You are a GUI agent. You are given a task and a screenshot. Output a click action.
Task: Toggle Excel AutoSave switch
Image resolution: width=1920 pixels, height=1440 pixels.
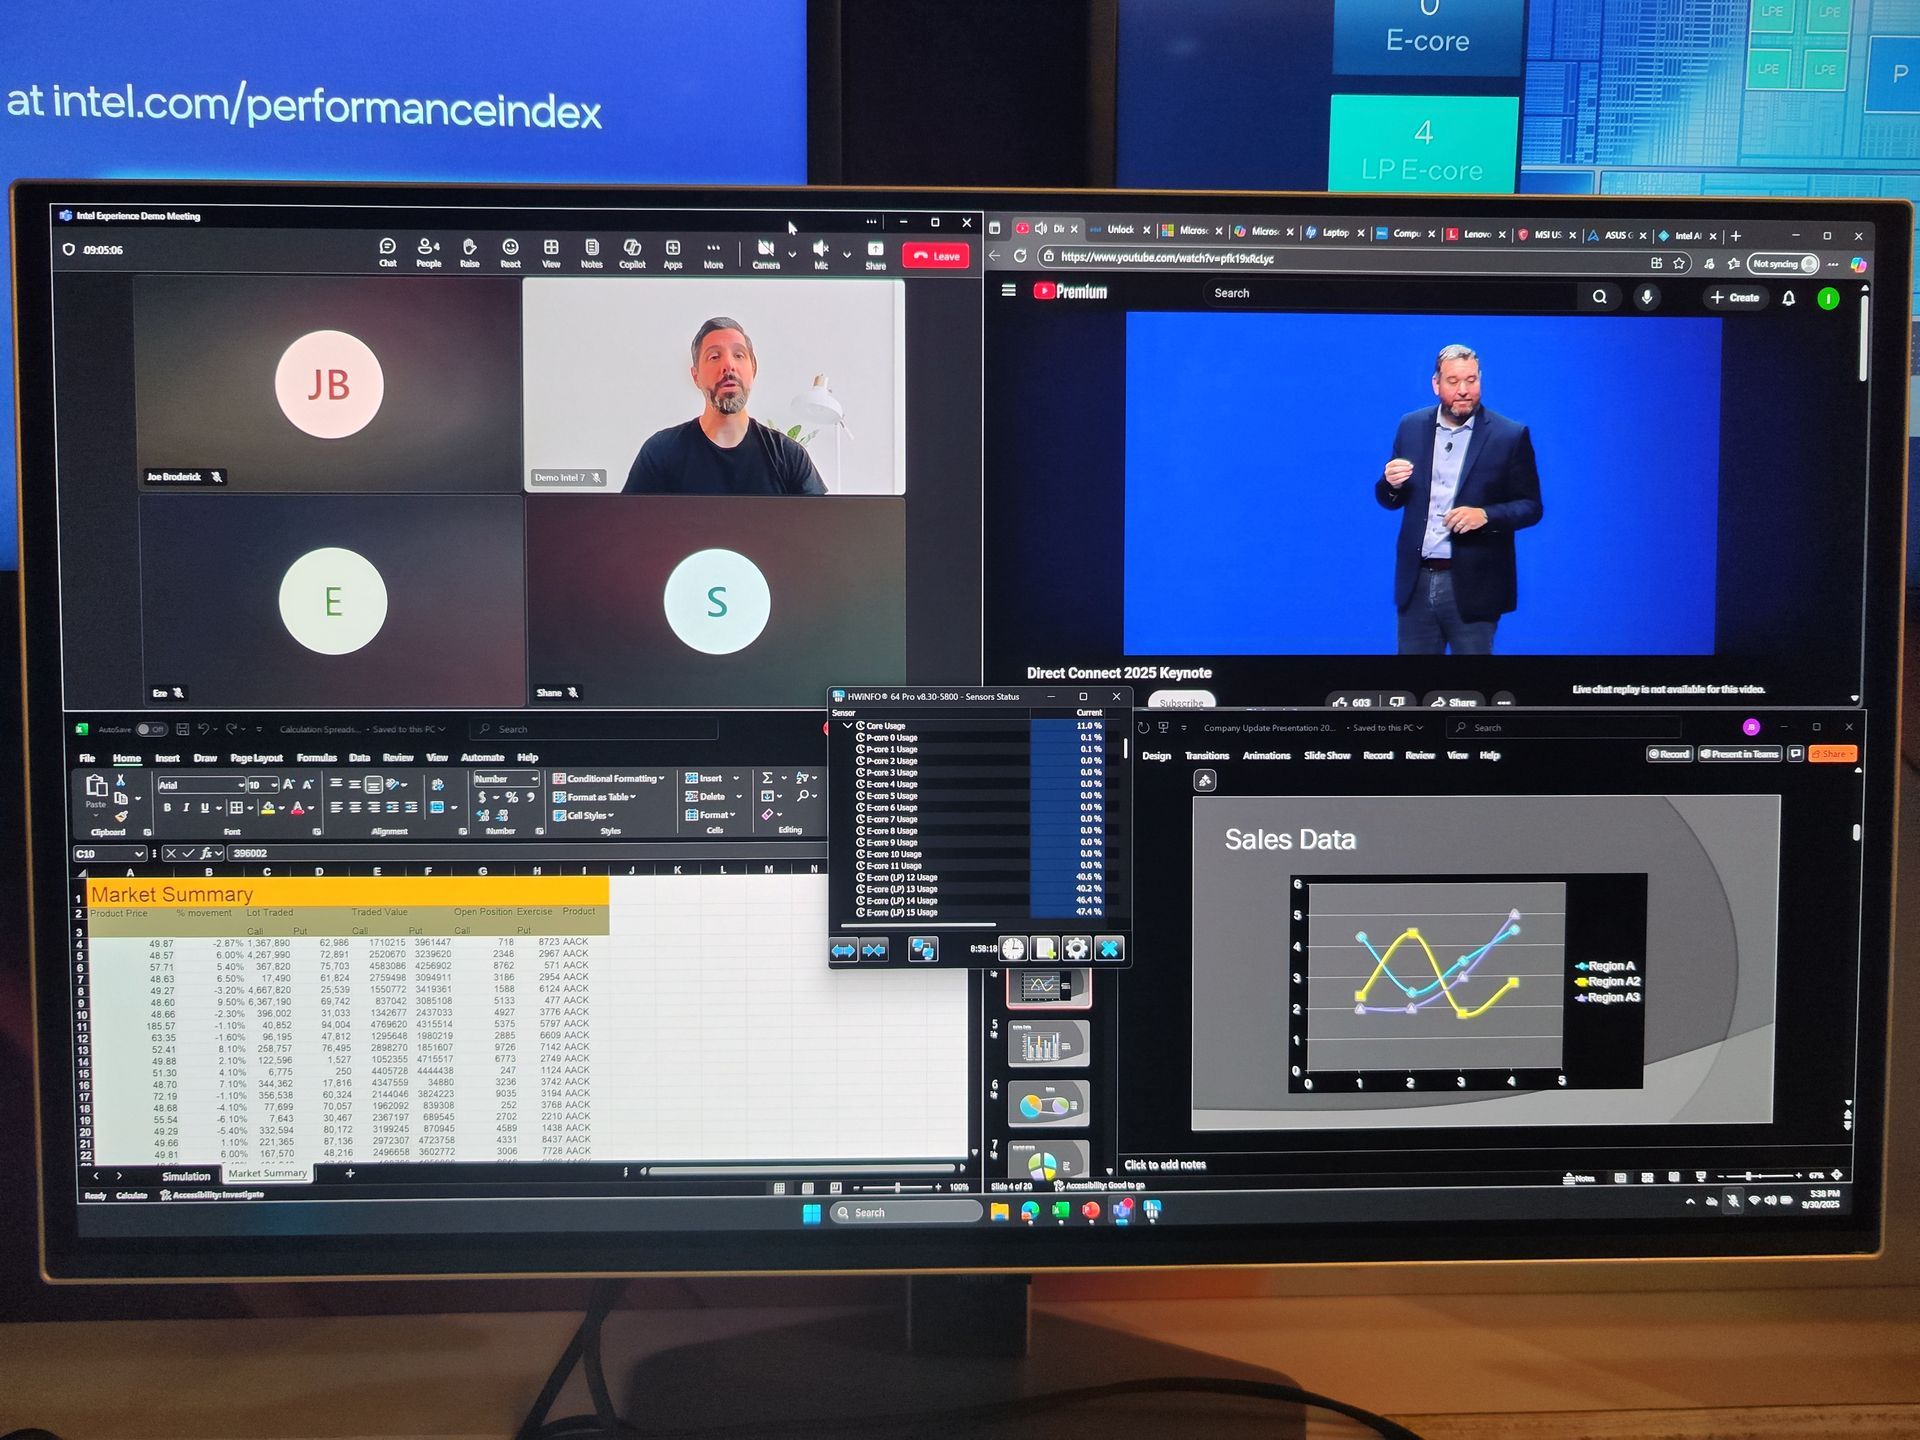[151, 729]
